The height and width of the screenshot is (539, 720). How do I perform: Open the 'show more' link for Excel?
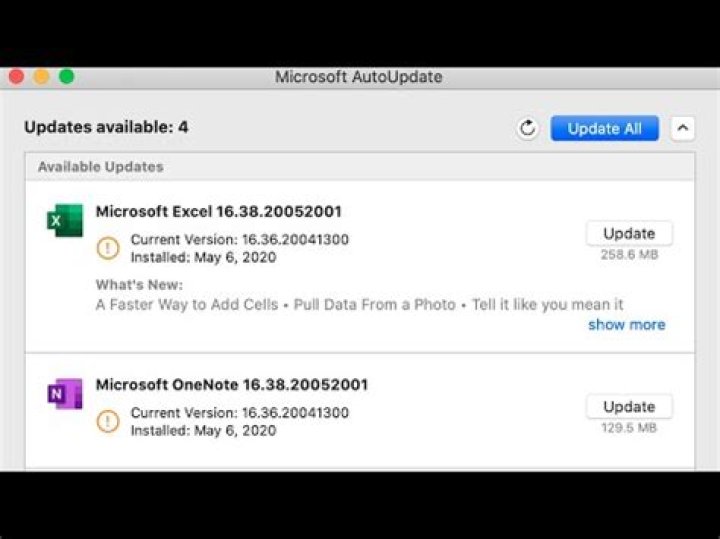coord(626,324)
